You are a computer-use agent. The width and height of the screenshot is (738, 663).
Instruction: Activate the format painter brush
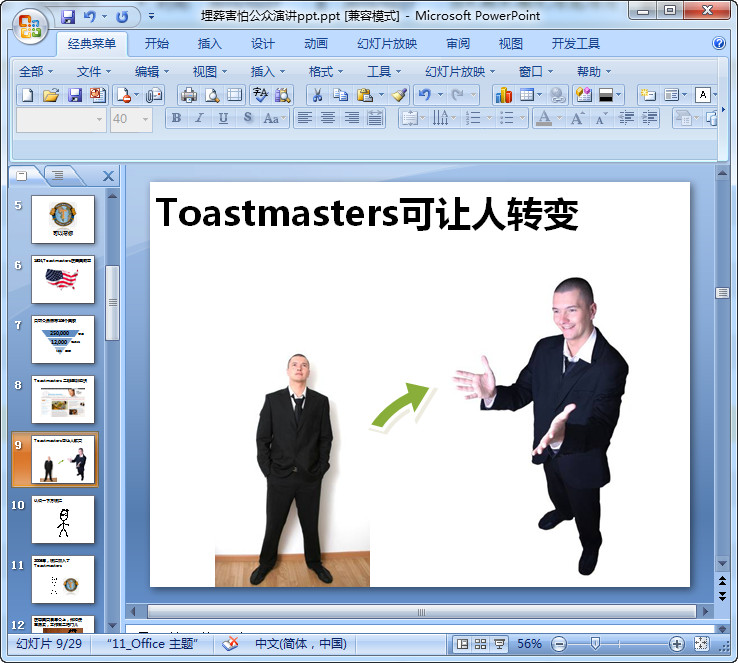point(399,95)
